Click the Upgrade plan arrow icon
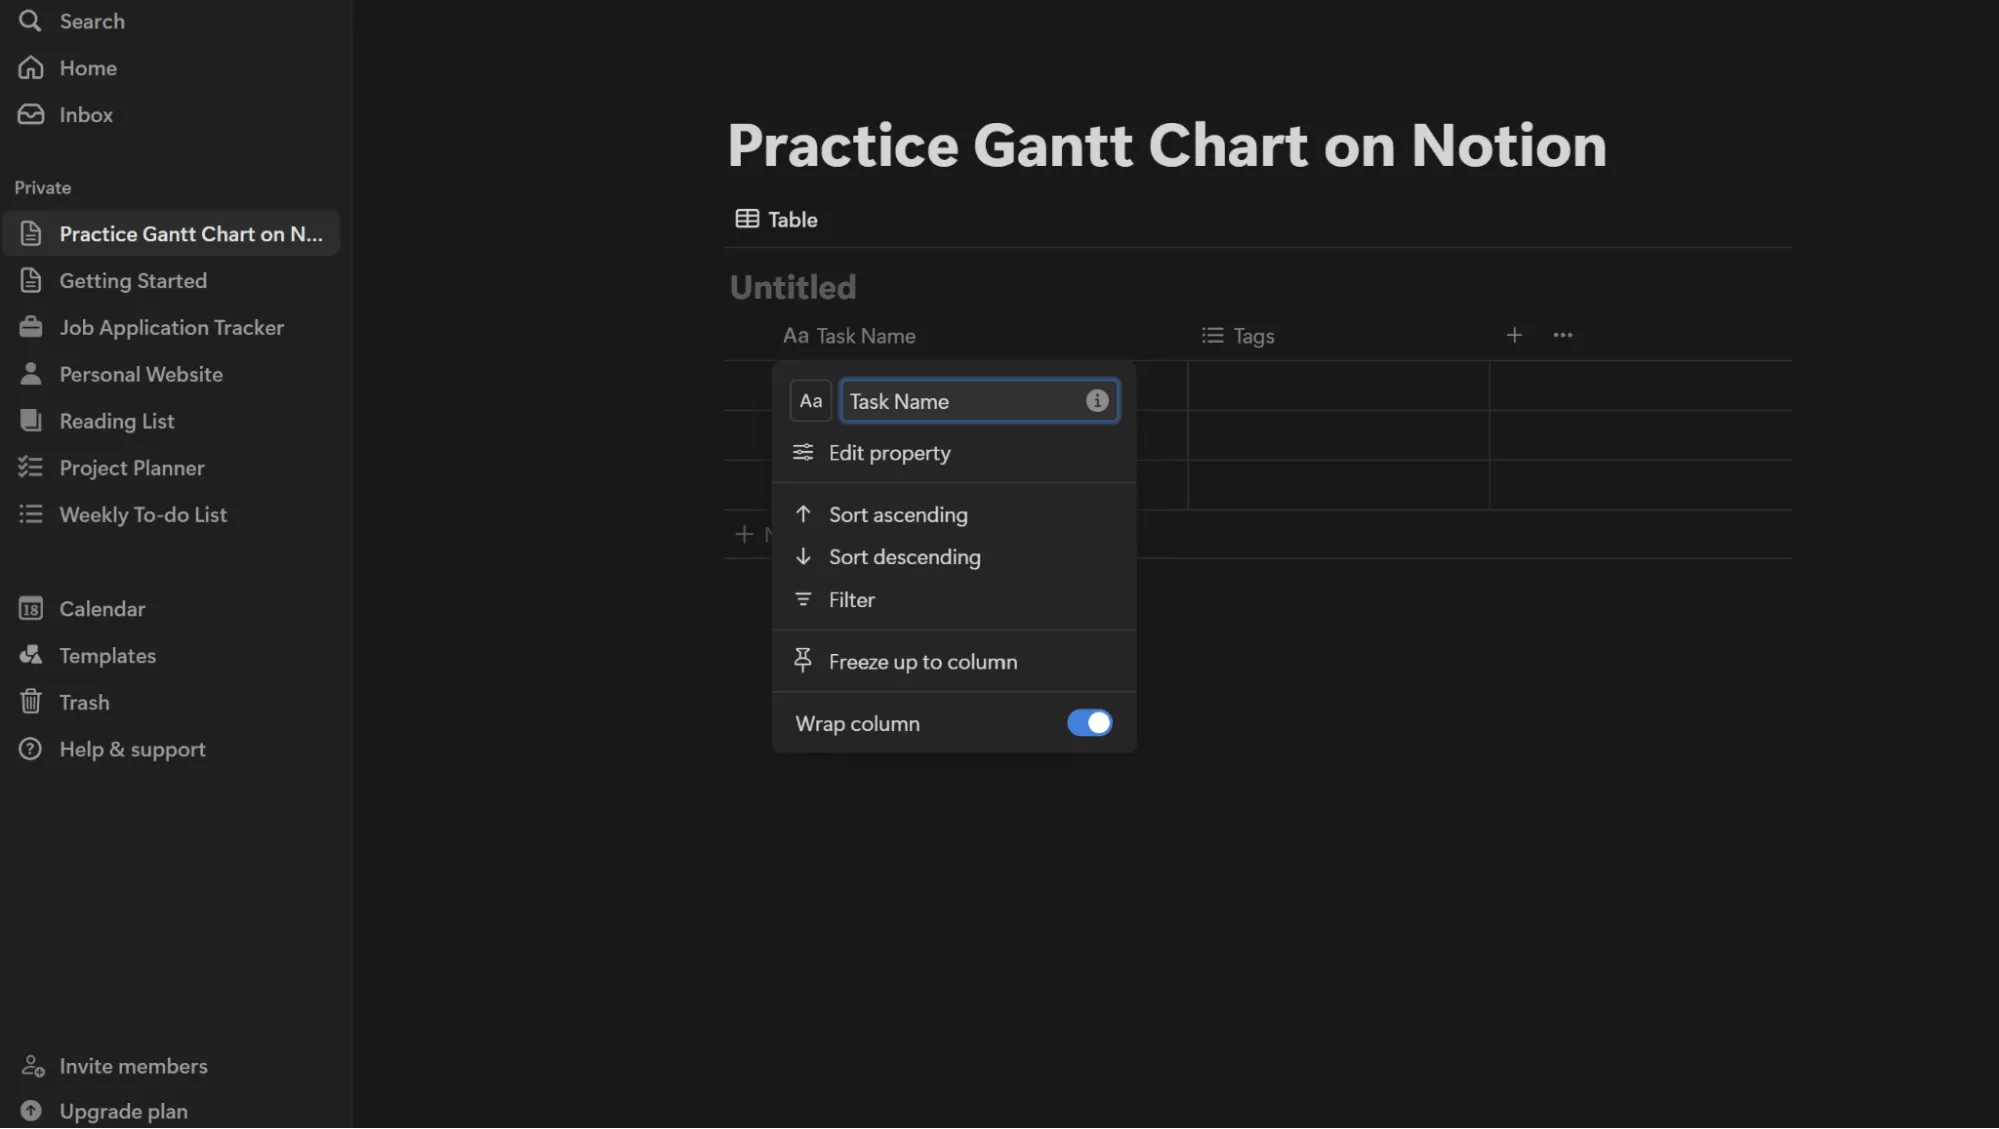1999x1129 pixels. (x=31, y=1111)
